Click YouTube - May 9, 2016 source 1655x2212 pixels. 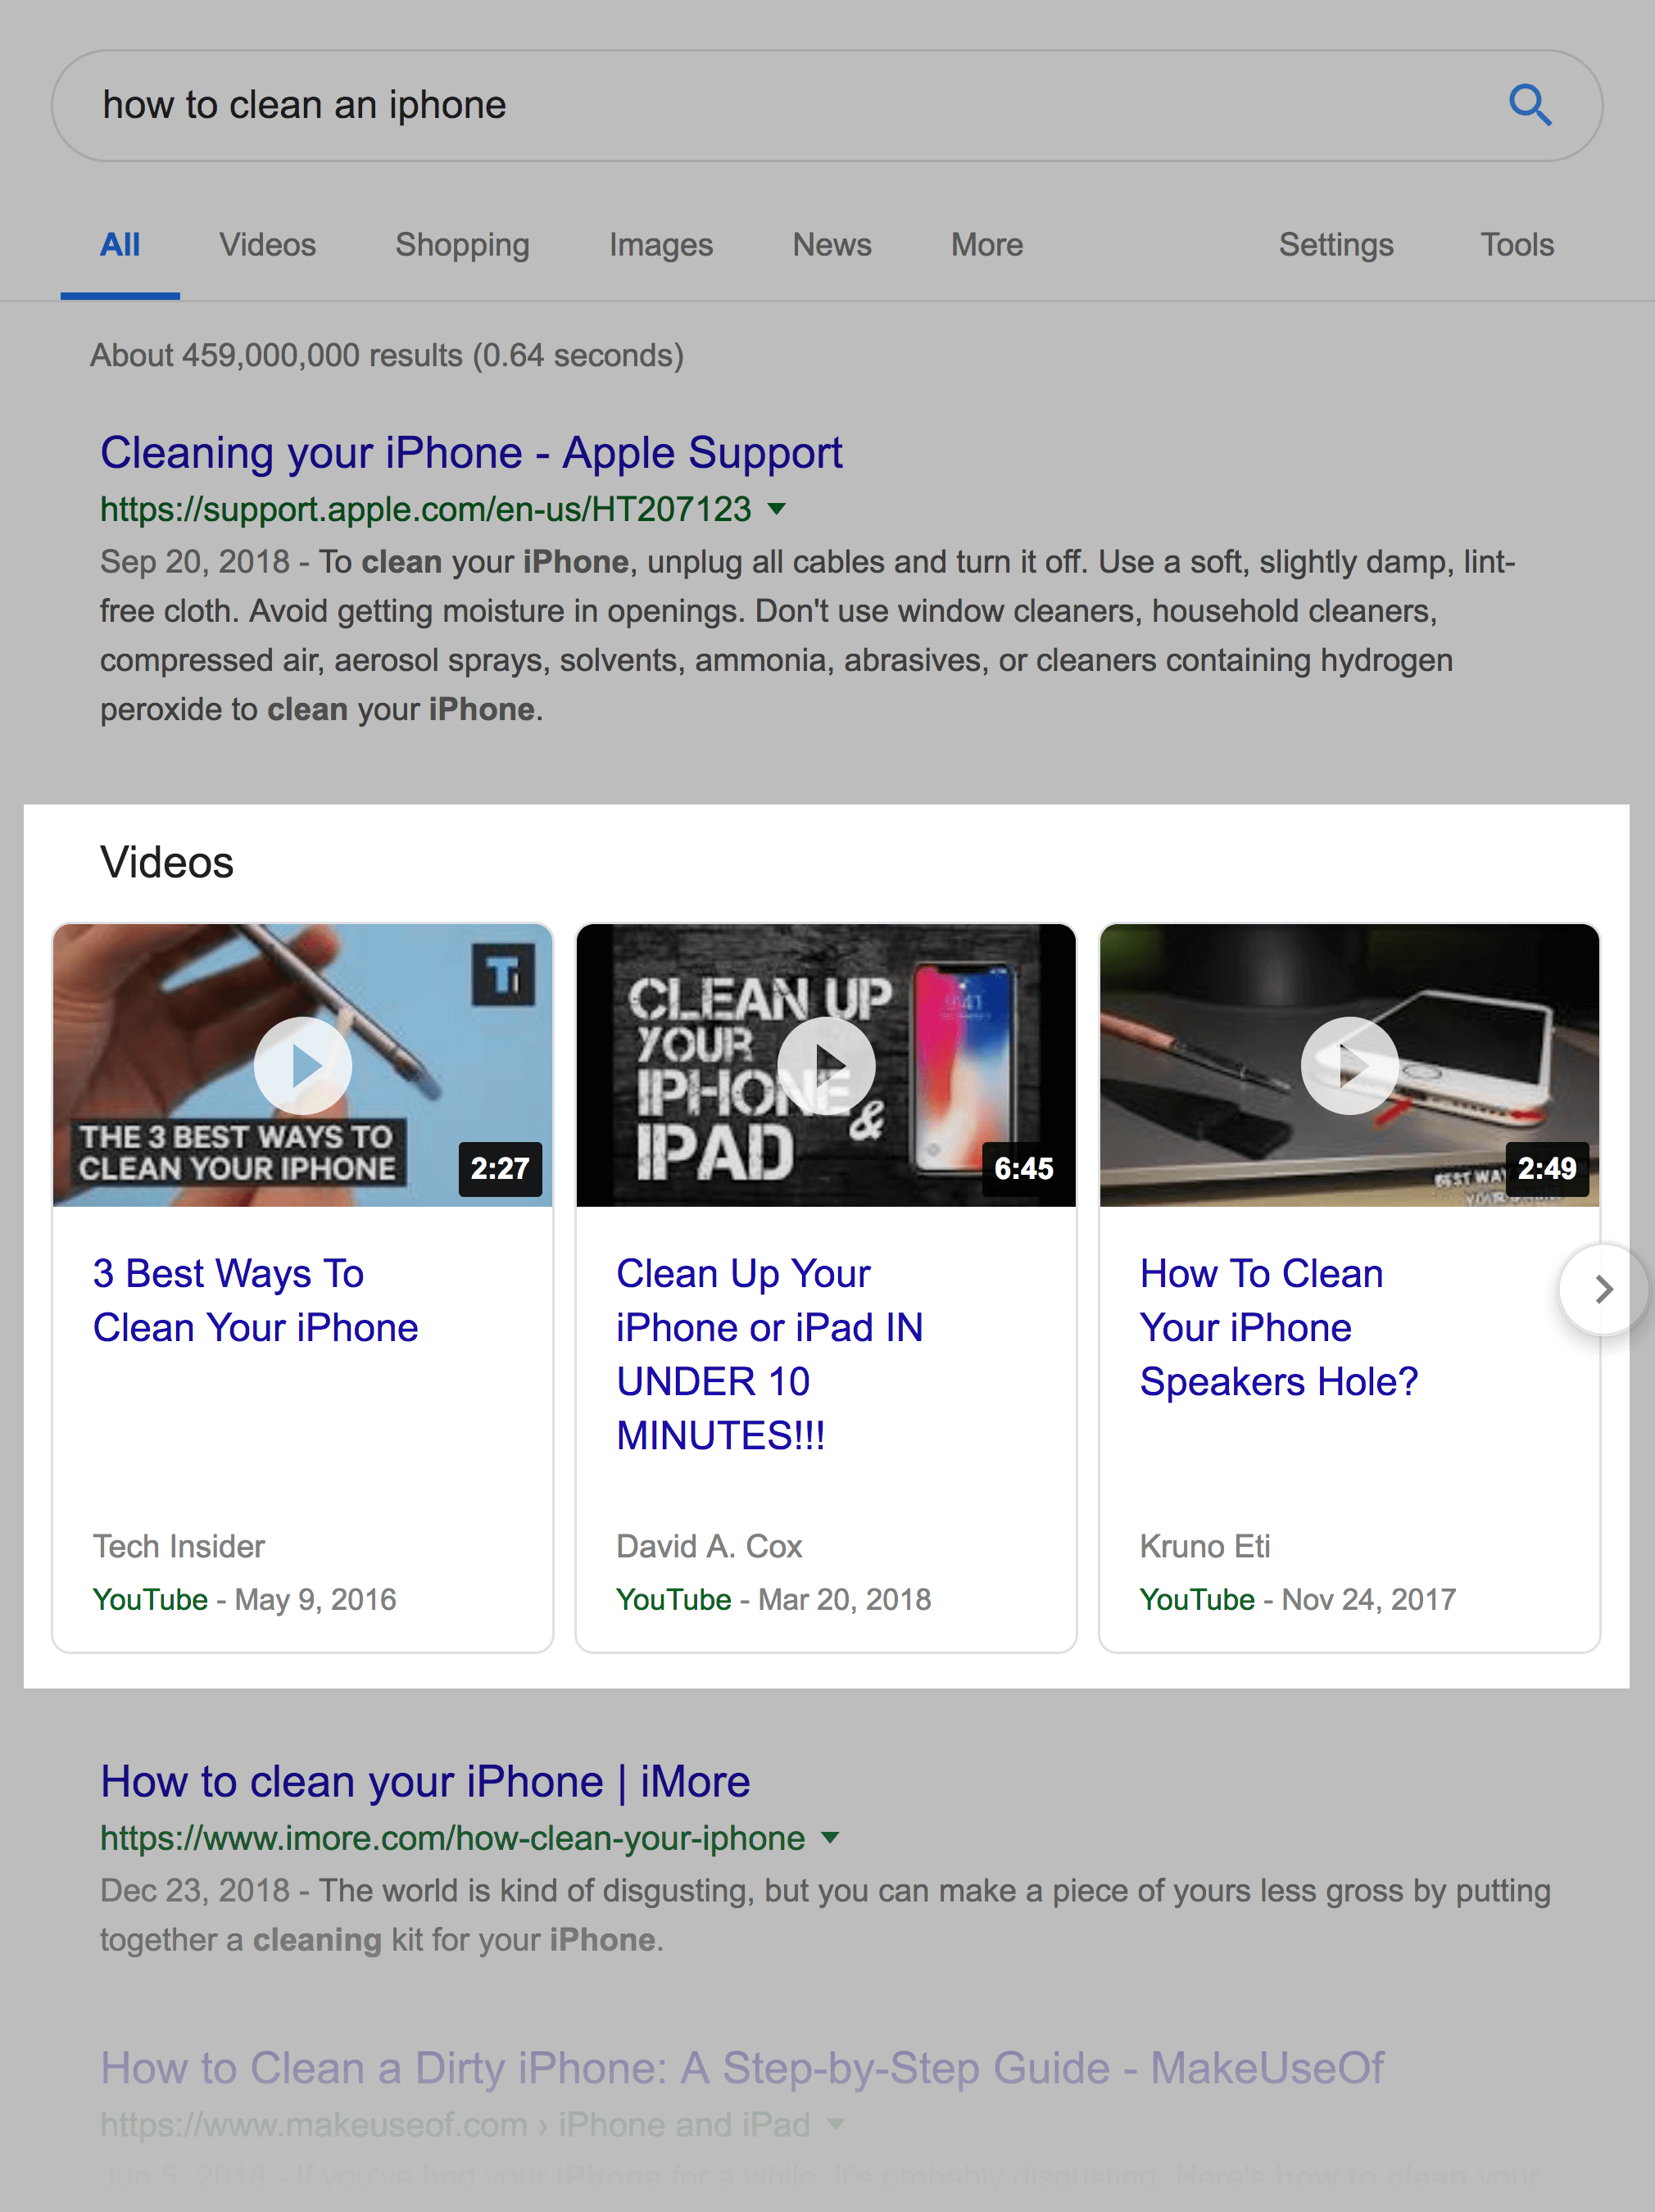(244, 1600)
